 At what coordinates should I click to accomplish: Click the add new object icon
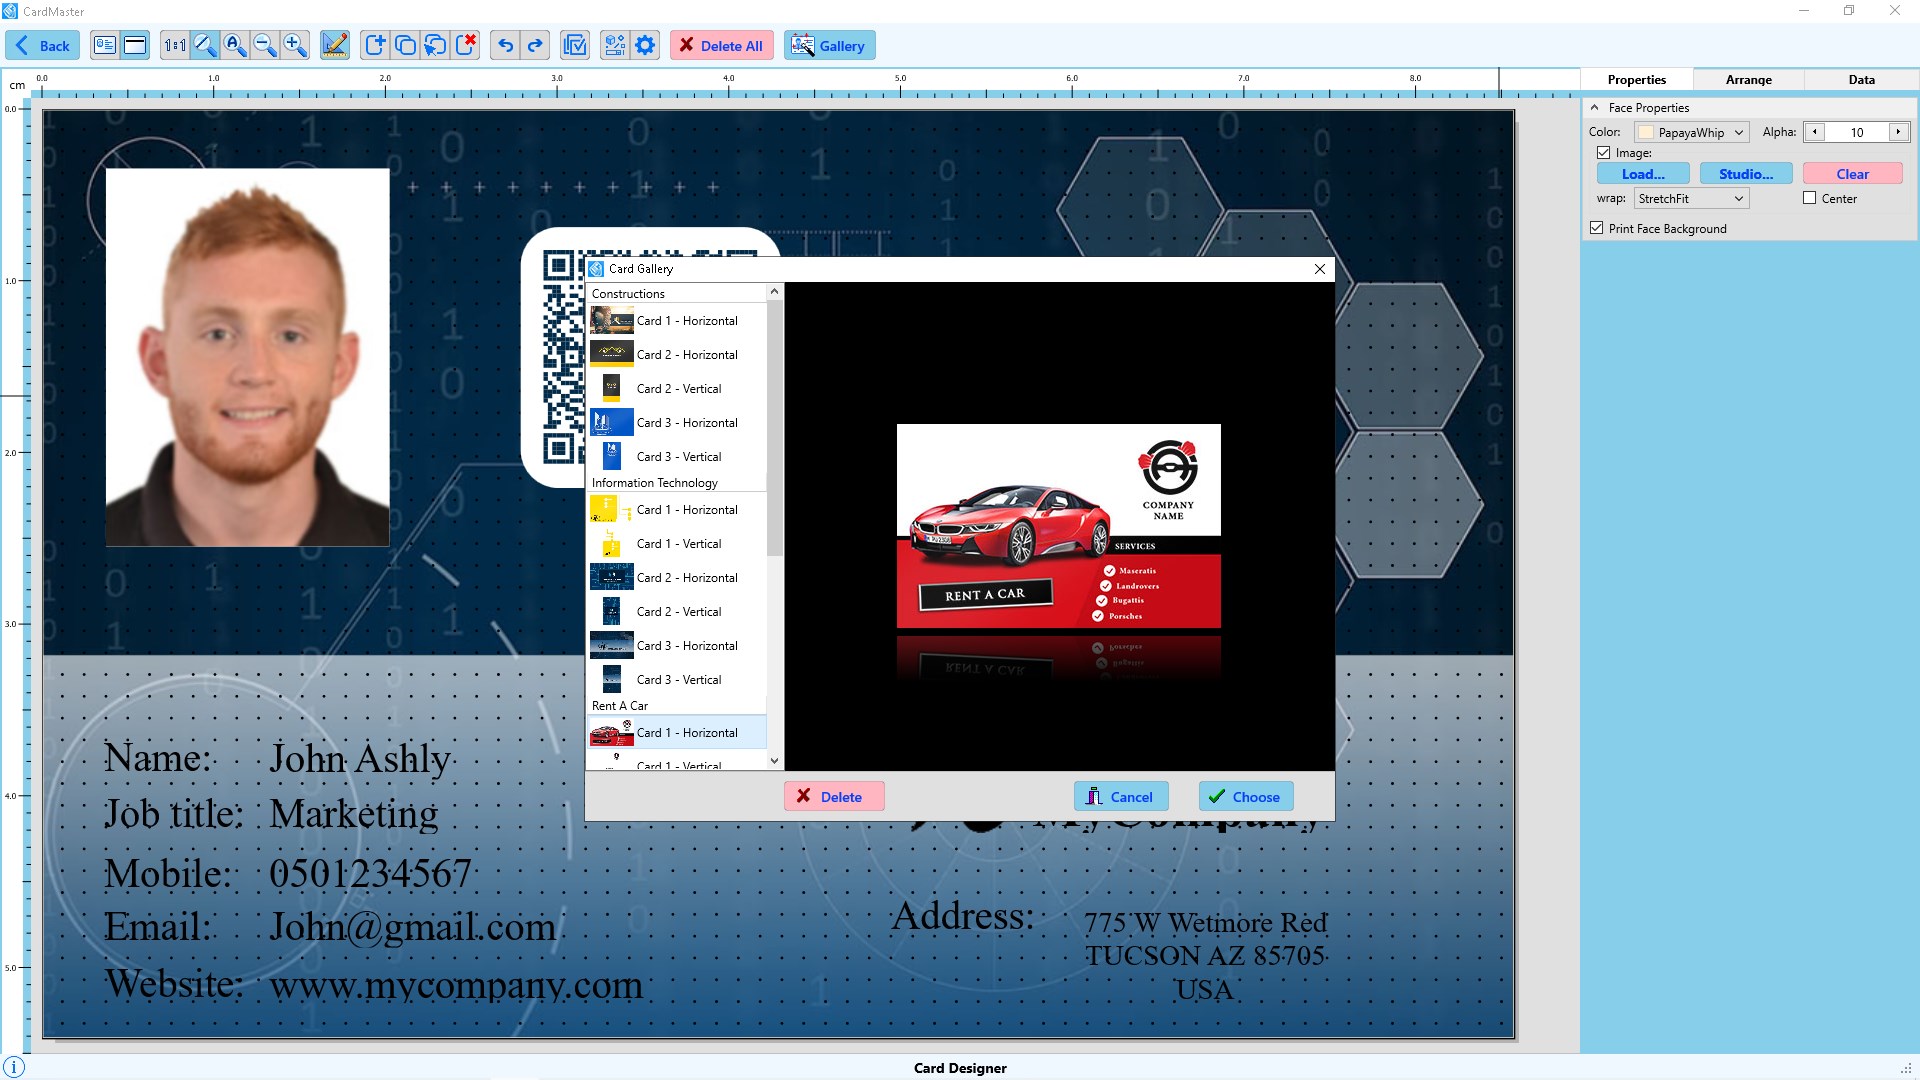[x=375, y=45]
